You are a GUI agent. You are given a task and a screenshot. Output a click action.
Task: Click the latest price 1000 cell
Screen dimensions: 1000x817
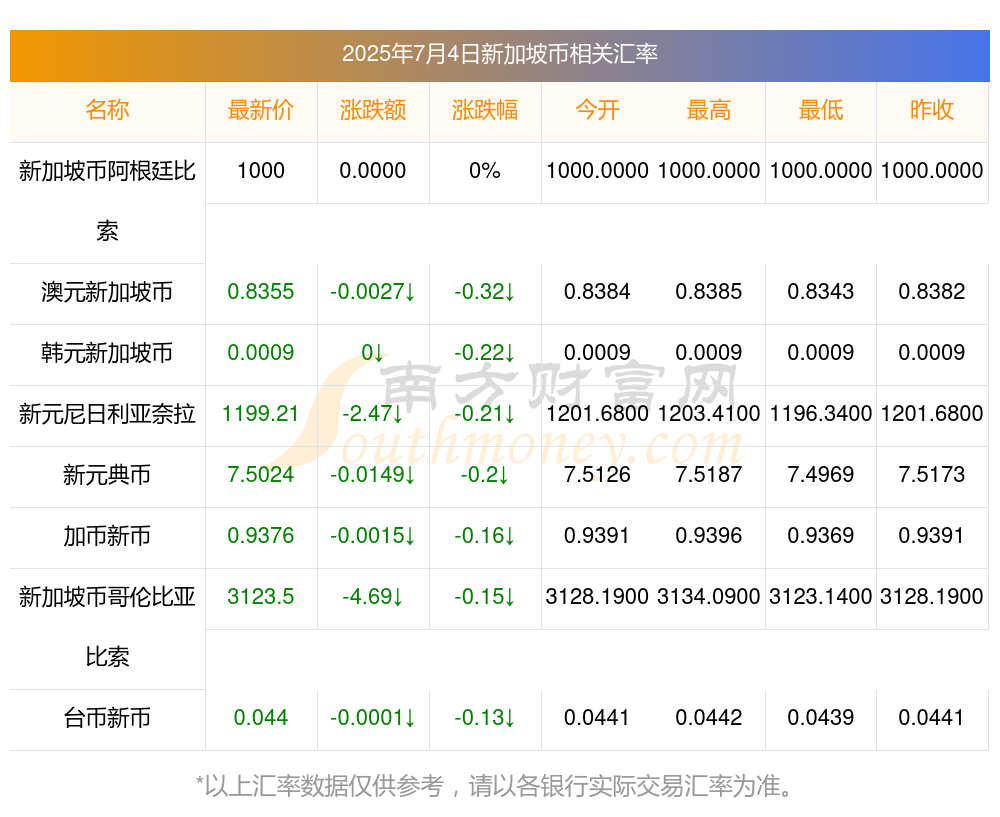tap(261, 171)
